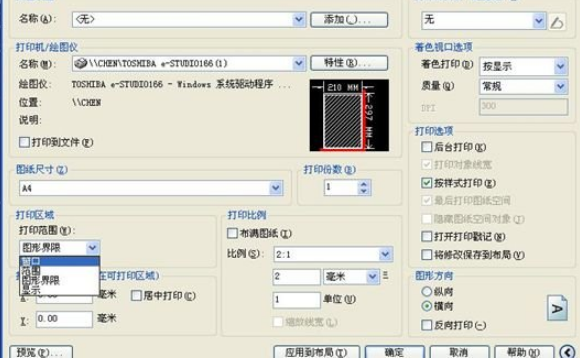The image size is (580, 362).
Task: Enable 打印到文件 checkbox
Action: tap(24, 142)
